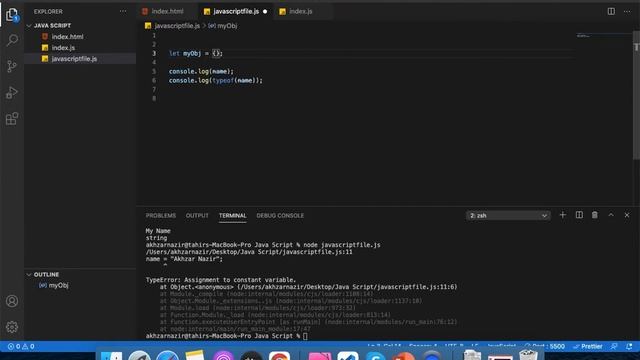This screenshot has width=640, height=360.
Task: Click the errors and warnings status indicator
Action: pos(21,347)
